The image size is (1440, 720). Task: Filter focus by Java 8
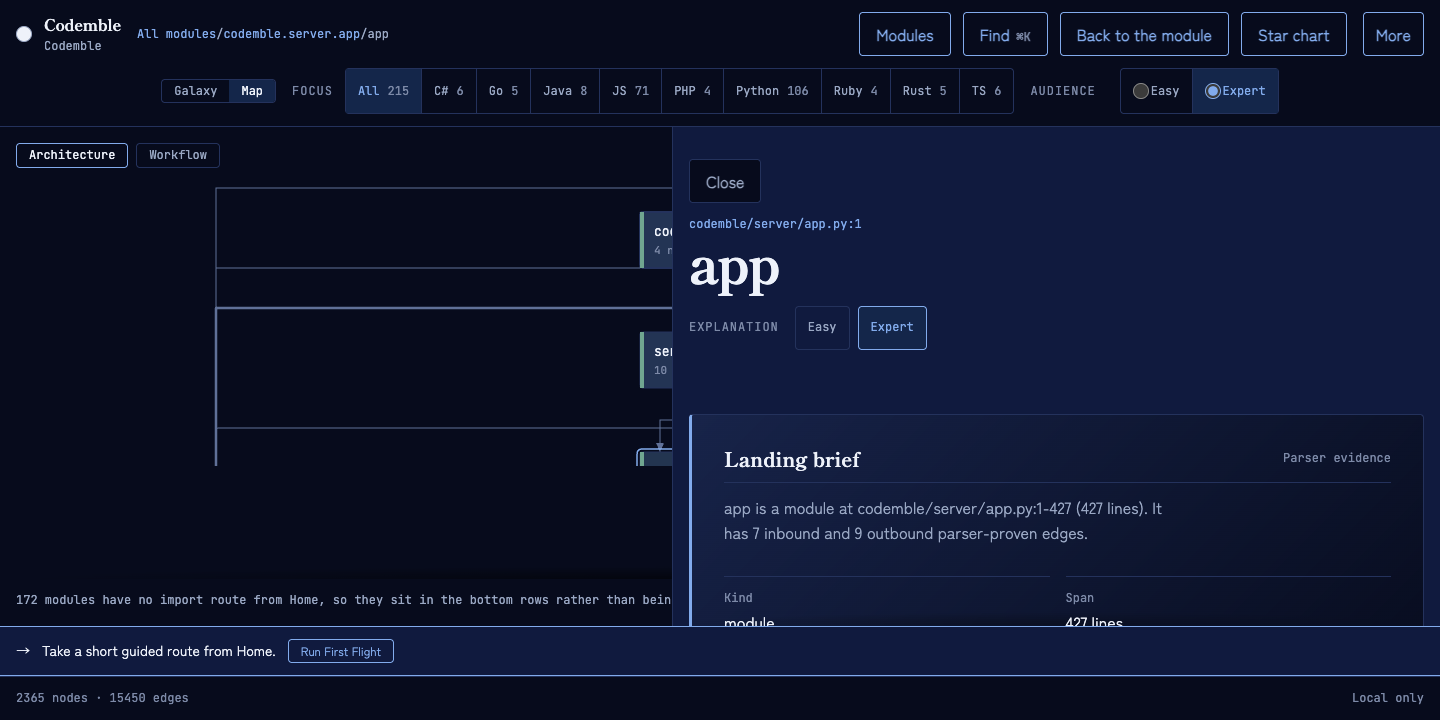coord(565,91)
